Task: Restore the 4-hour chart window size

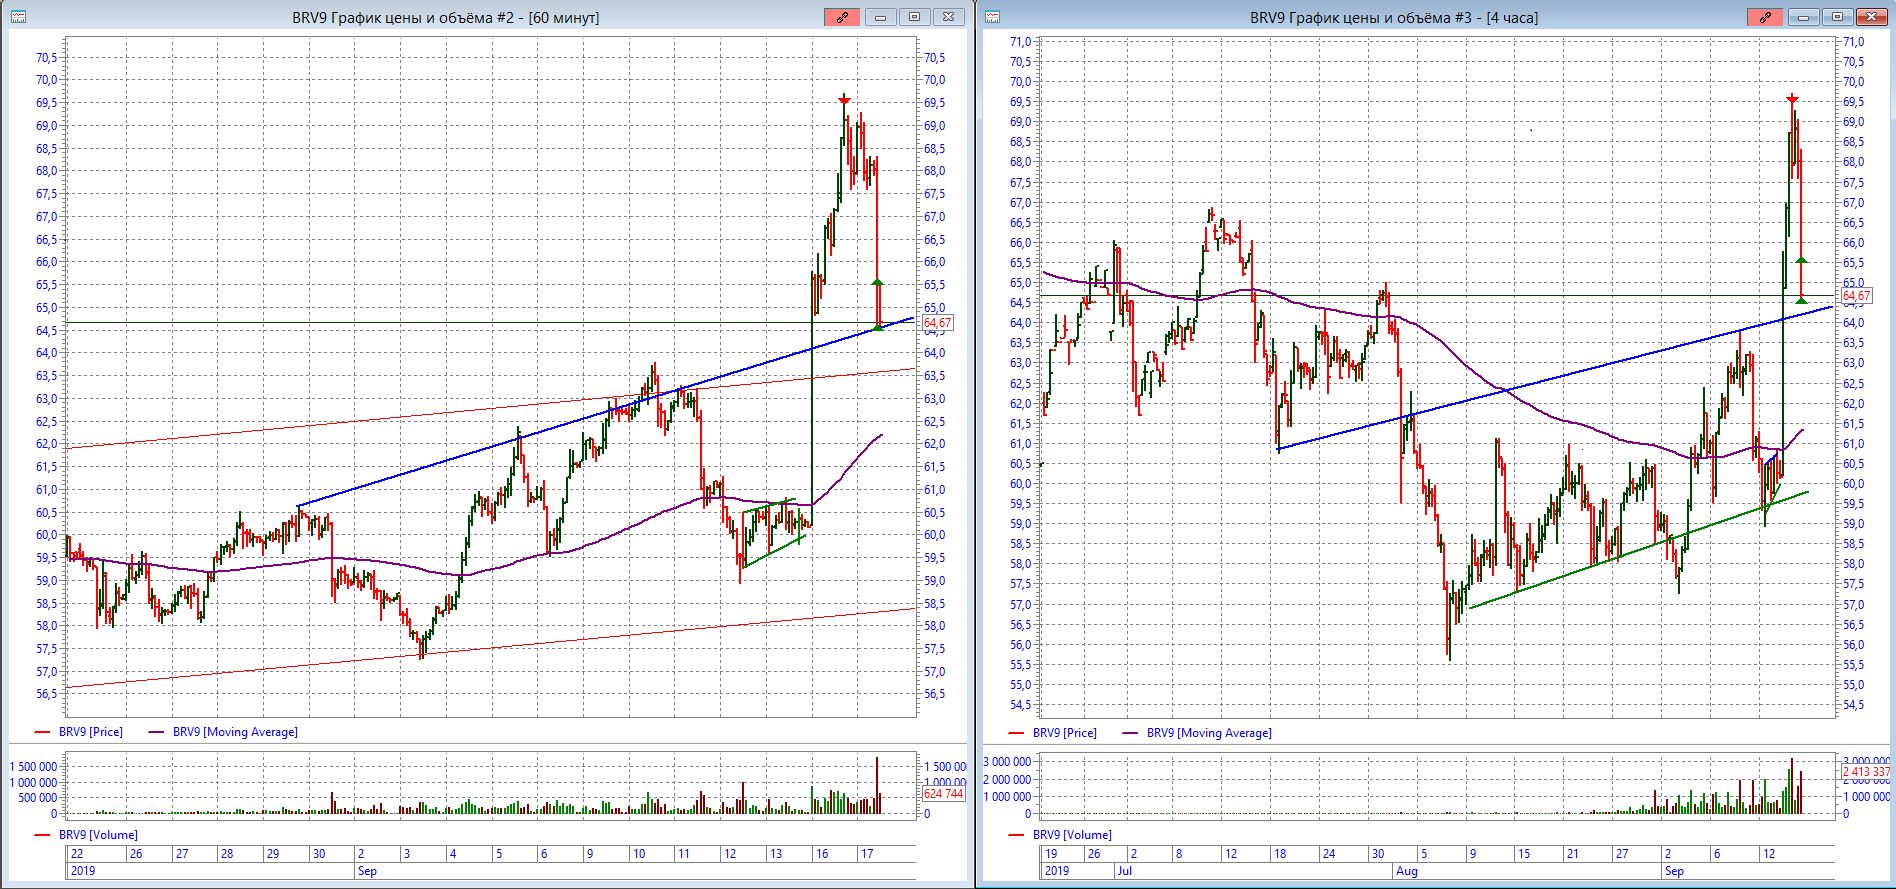Action: click(x=1837, y=17)
